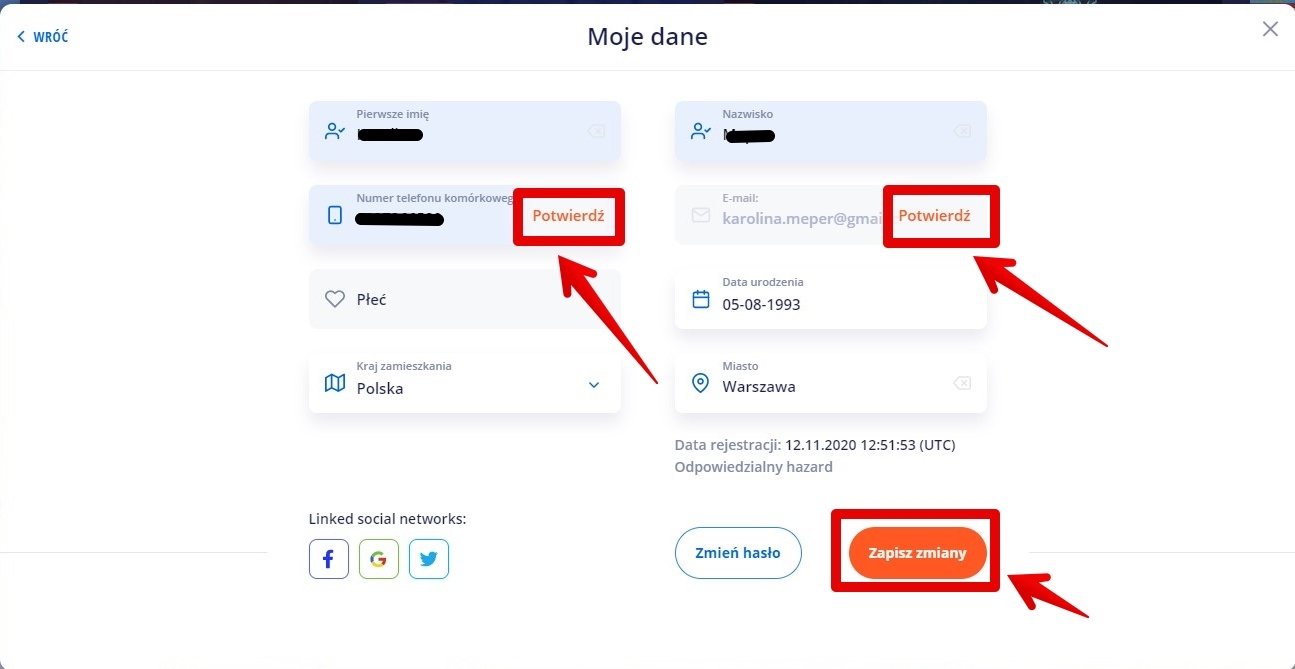
Task: Click into the Miasto text field
Action: 820,387
